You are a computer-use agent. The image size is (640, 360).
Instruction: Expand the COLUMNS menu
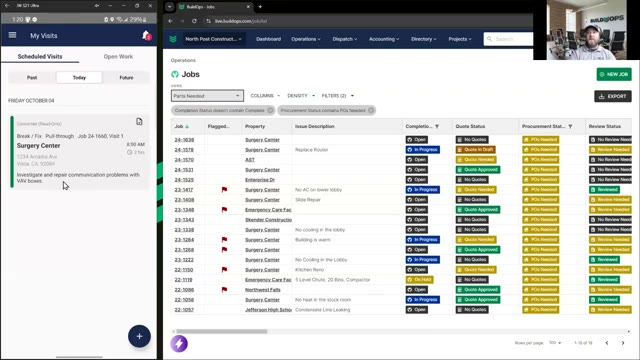(265, 96)
